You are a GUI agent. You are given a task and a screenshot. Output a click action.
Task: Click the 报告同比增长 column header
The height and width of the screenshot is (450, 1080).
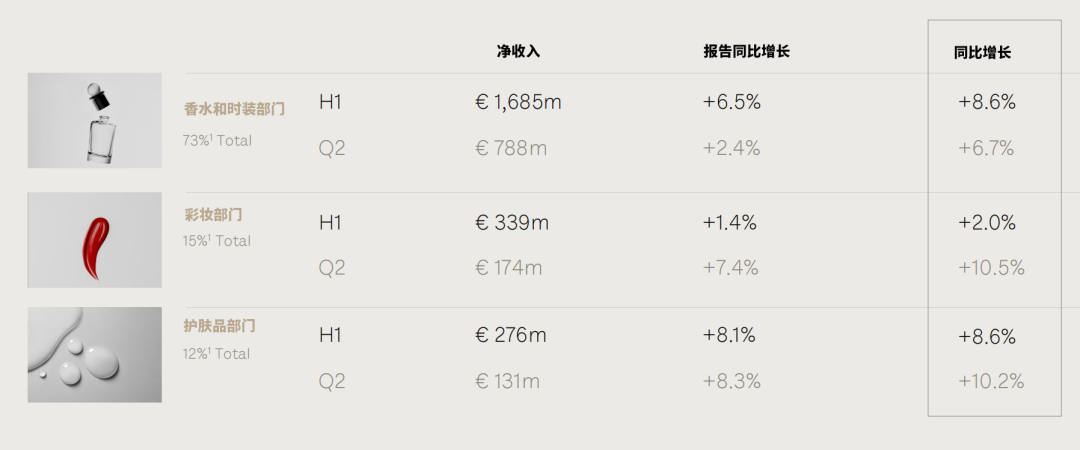746,52
